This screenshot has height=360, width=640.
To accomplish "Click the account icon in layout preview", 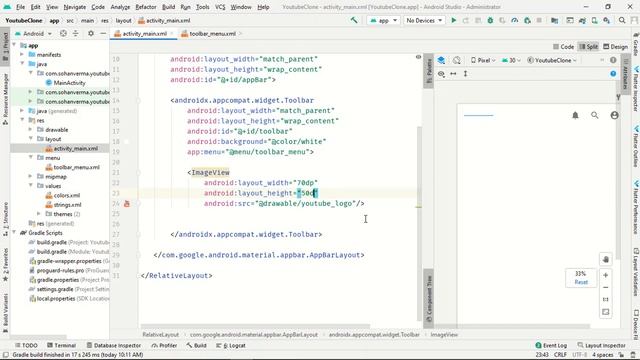I will click(614, 116).
